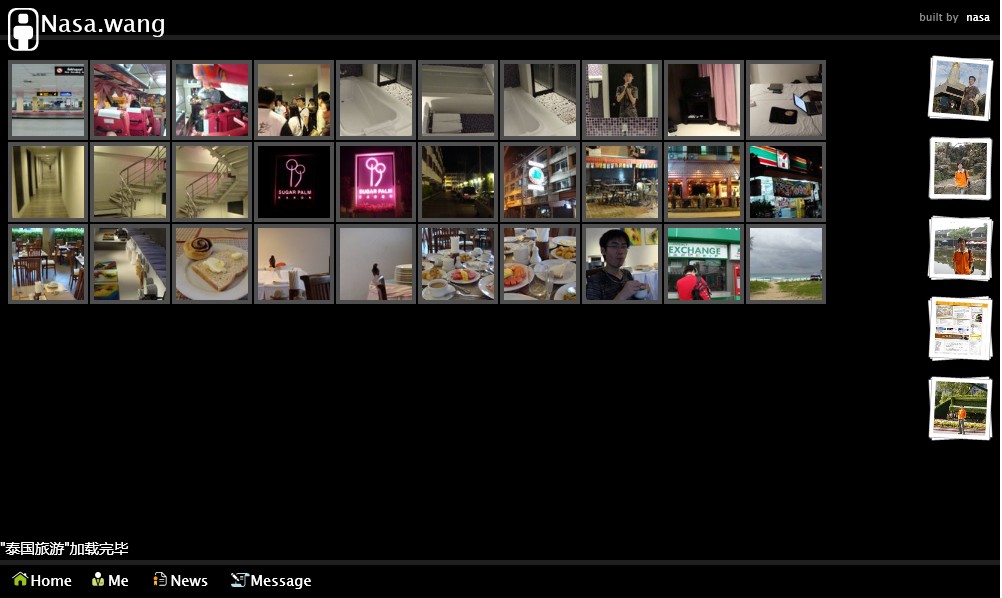
Task: Open the garden hedge album in the sidebar
Action: 960,409
